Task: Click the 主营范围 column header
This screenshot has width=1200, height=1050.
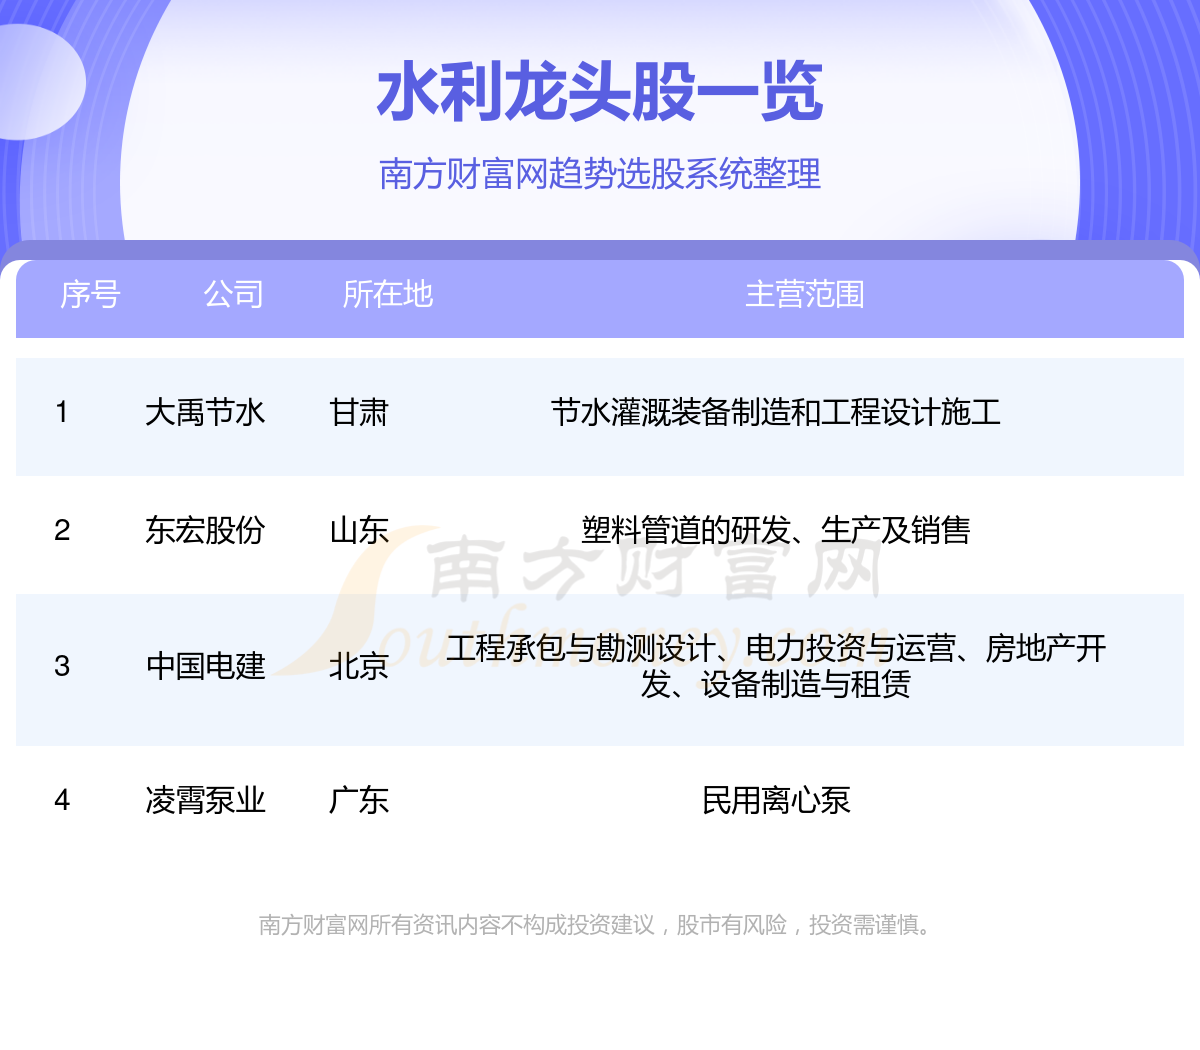Action: [x=805, y=294]
